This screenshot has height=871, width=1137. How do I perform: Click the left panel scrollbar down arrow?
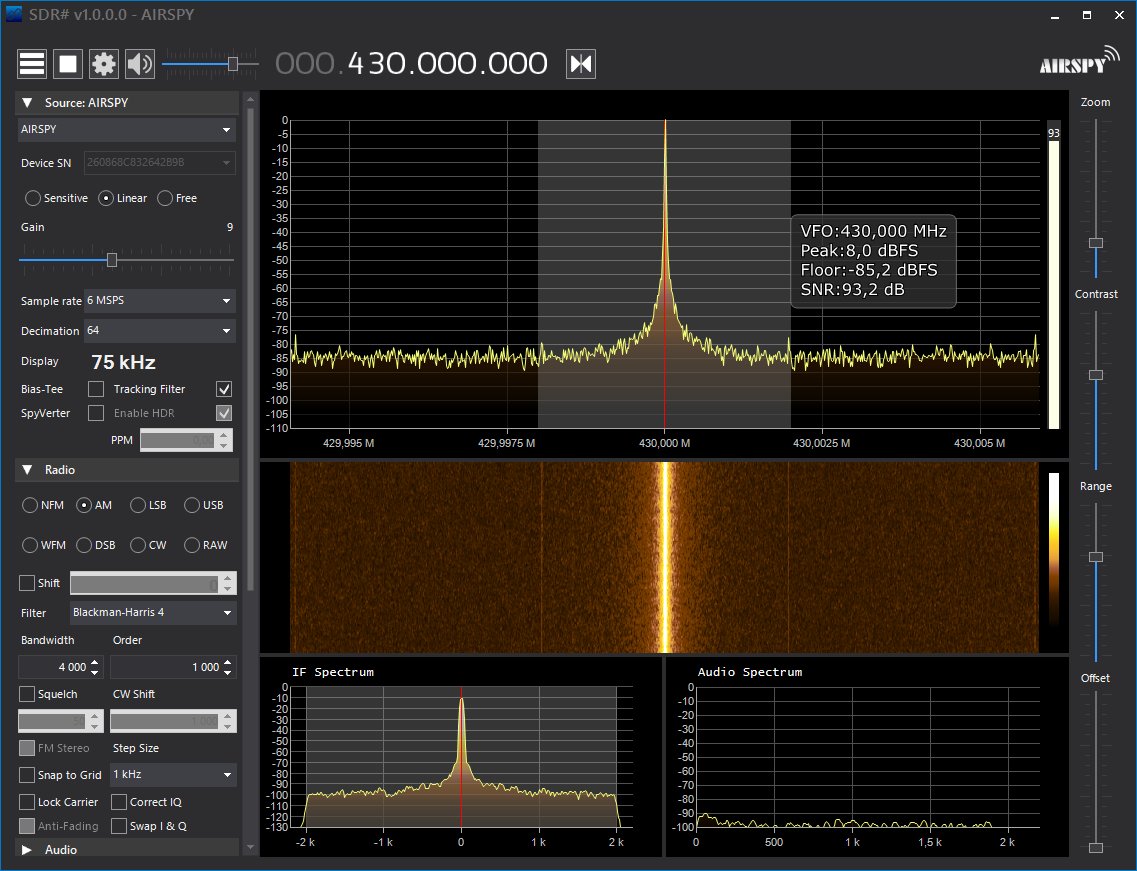pos(250,847)
